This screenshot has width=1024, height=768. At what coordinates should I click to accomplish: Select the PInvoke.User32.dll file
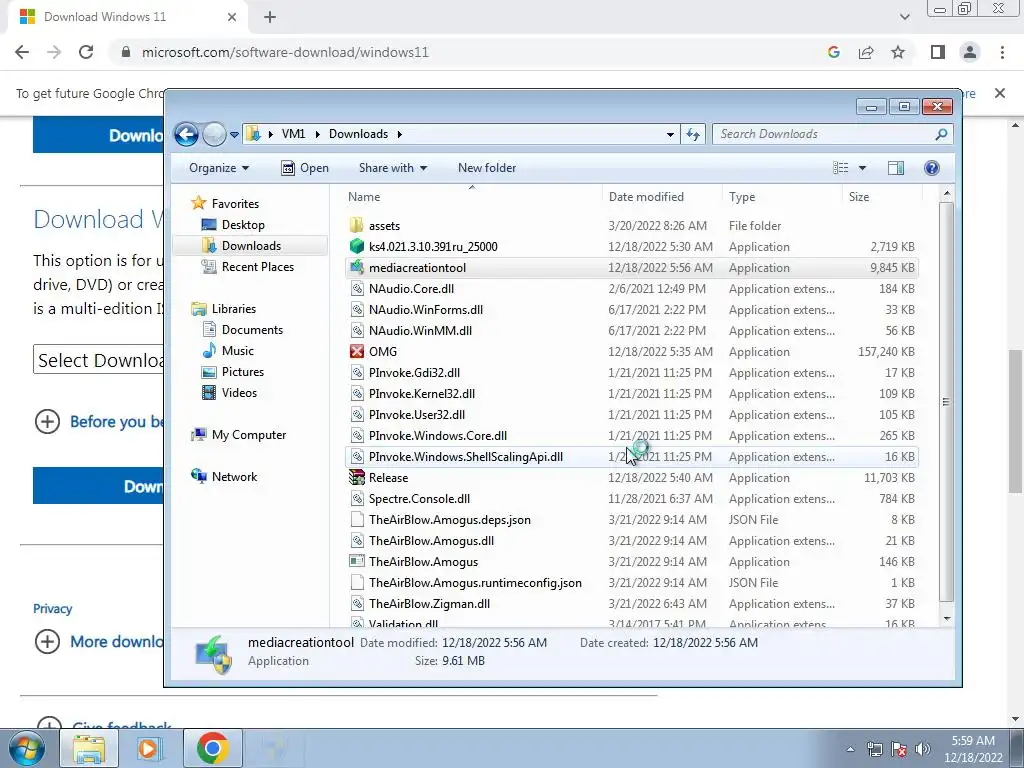click(632, 415)
